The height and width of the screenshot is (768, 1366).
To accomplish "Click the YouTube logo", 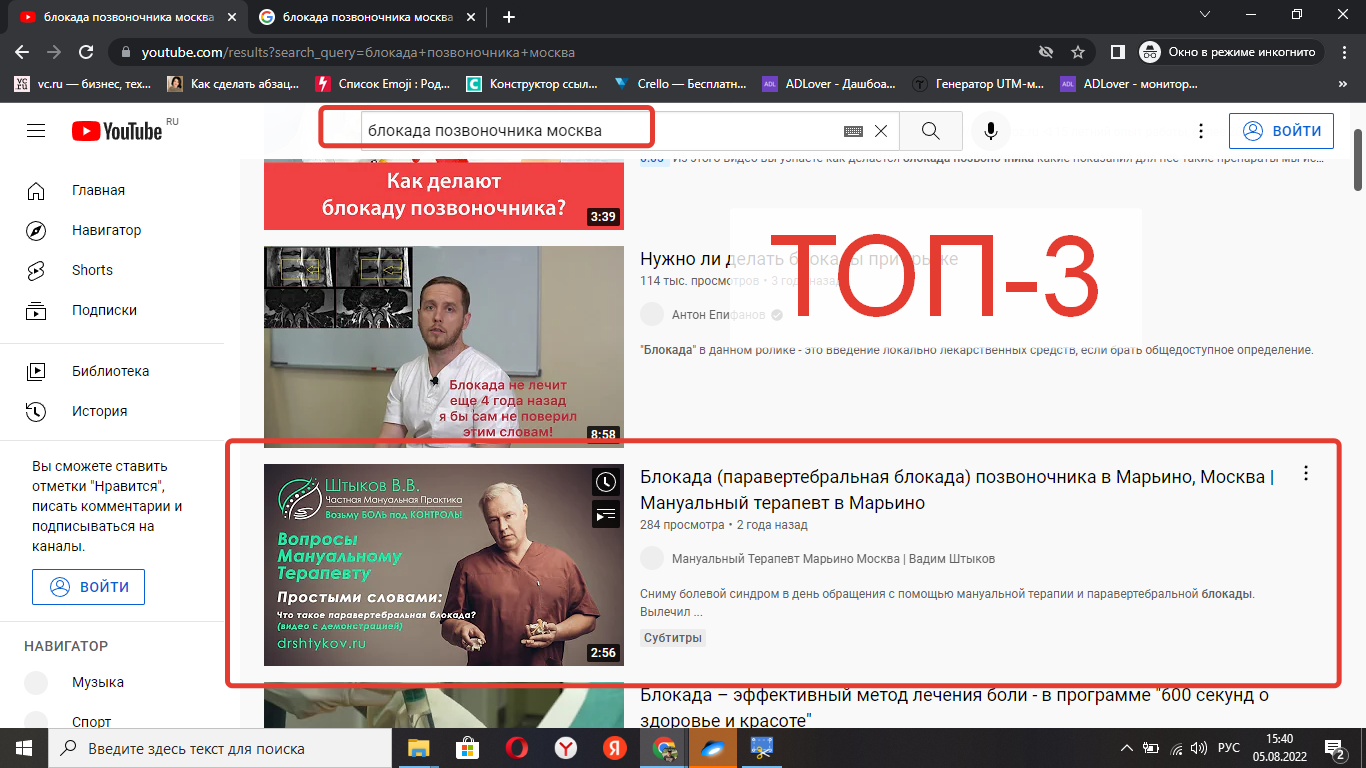I will click(x=116, y=131).
